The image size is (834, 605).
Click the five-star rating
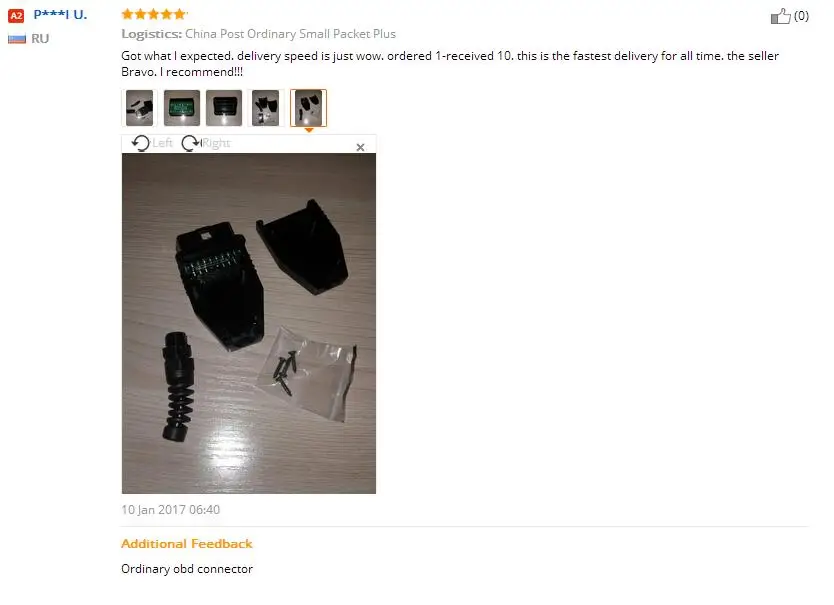click(154, 14)
